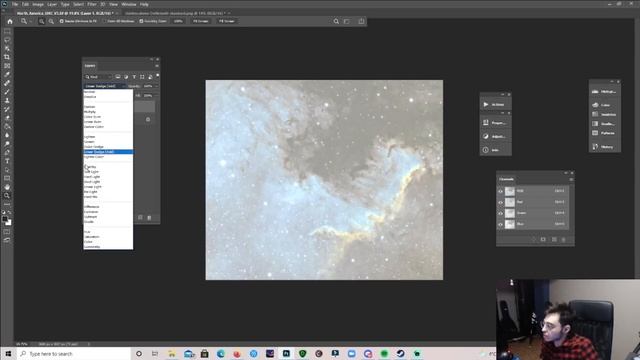640x360 pixels.
Task: Open Edit Toolbar ellipsis in toolbox
Action: point(7,204)
